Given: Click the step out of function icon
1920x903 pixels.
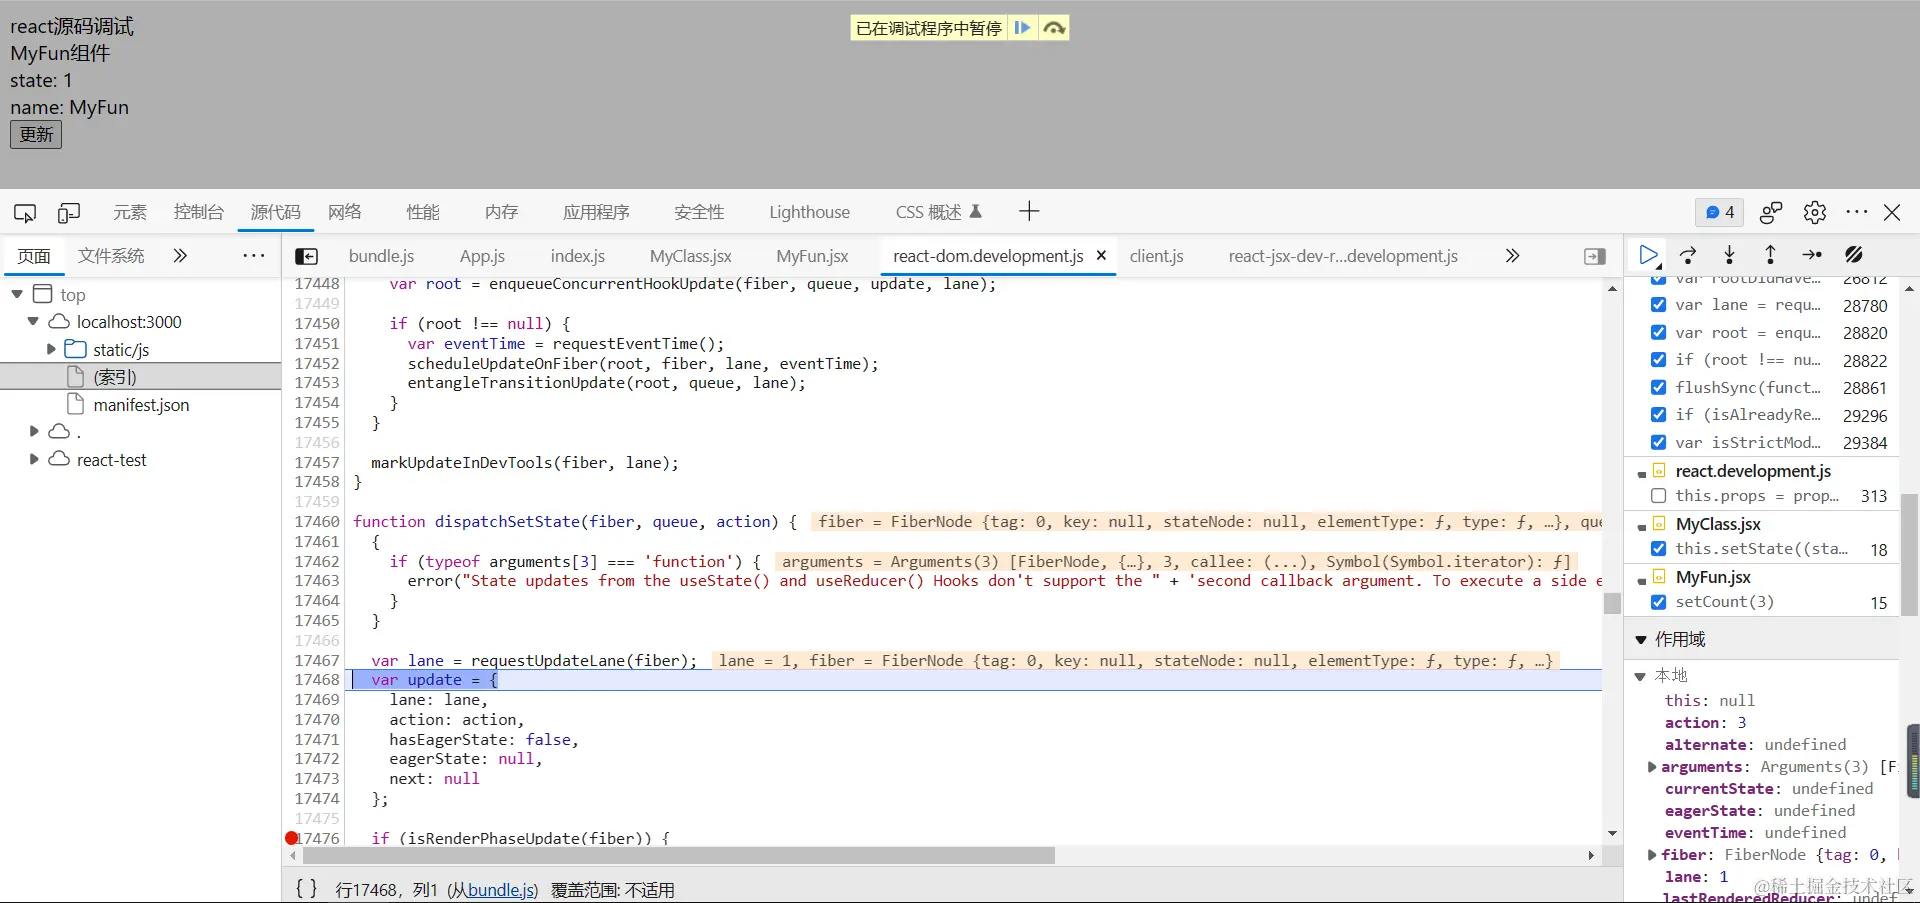Looking at the screenshot, I should pos(1770,255).
